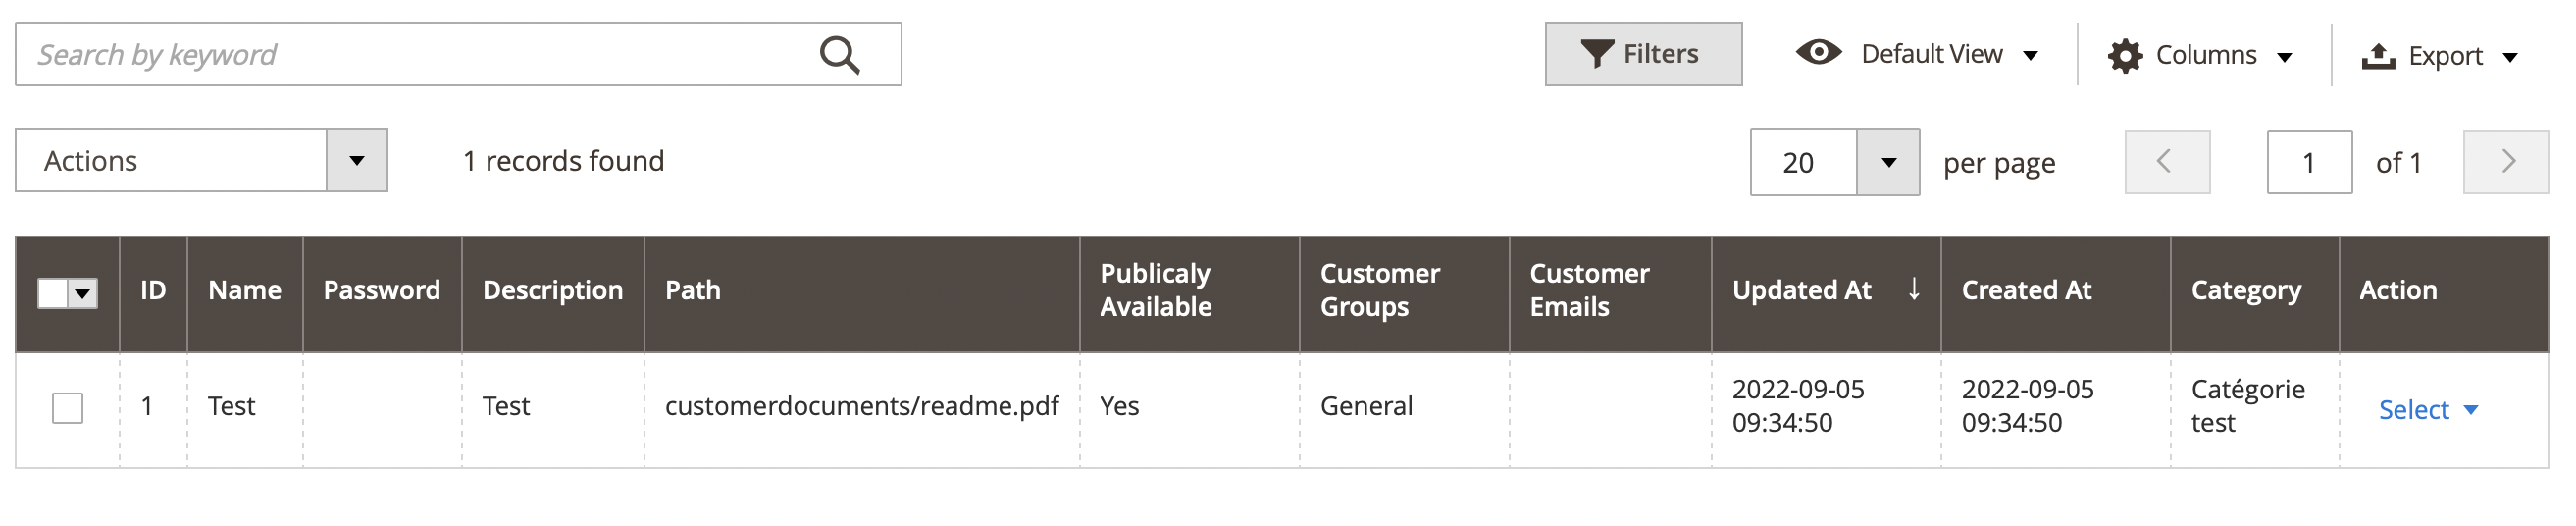Click the Export upload icon
Image resolution: width=2576 pixels, height=526 pixels.
pyautogui.click(x=2378, y=56)
